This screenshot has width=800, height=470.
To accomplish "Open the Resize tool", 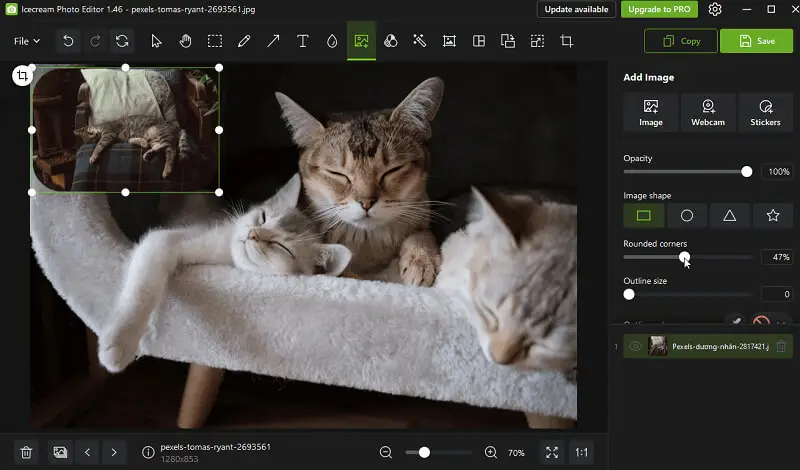I will click(537, 41).
